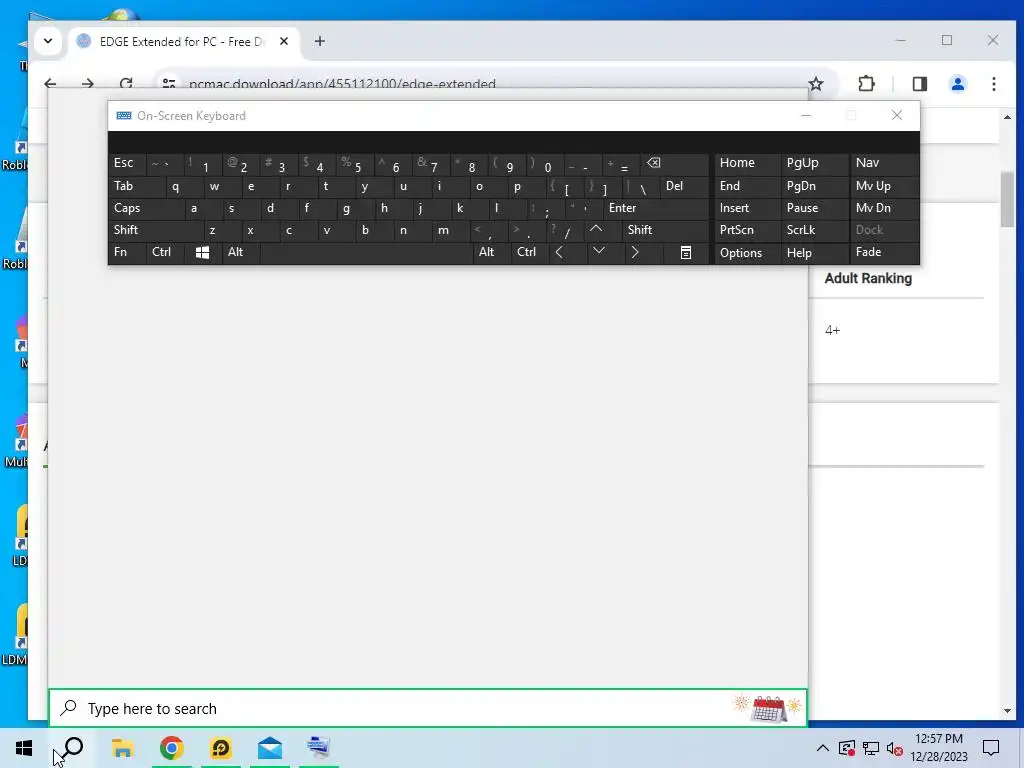
Task: Click the Mv Dn key
Action: 884,208
